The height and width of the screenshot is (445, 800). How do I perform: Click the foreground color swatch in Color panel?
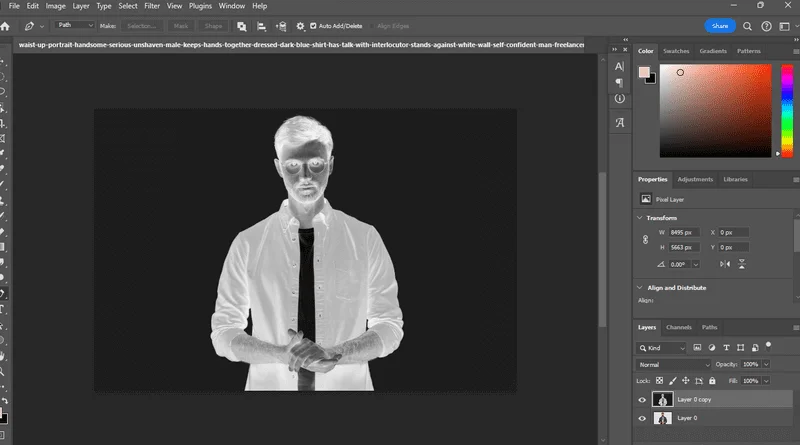644,72
